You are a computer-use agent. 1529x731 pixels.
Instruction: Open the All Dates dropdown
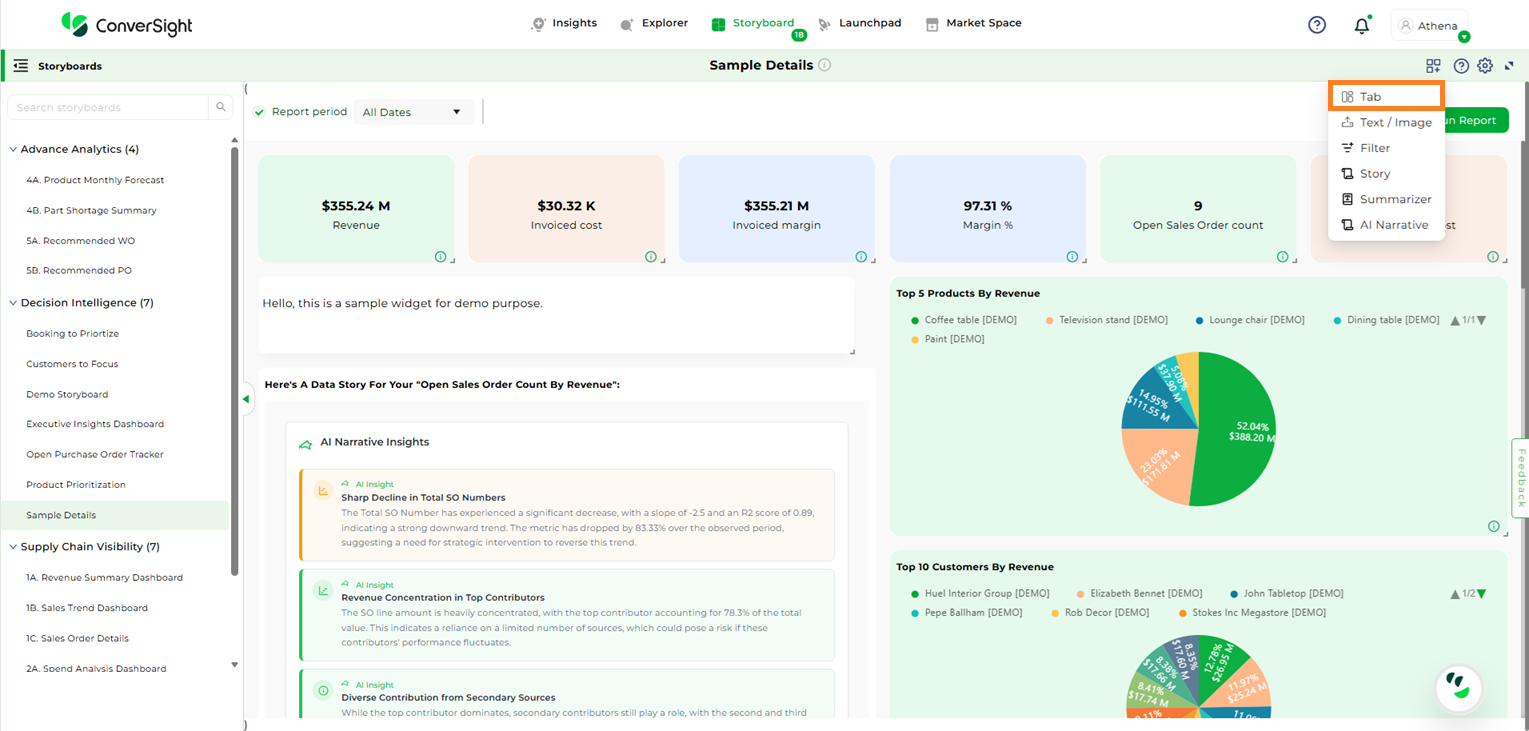coord(413,112)
